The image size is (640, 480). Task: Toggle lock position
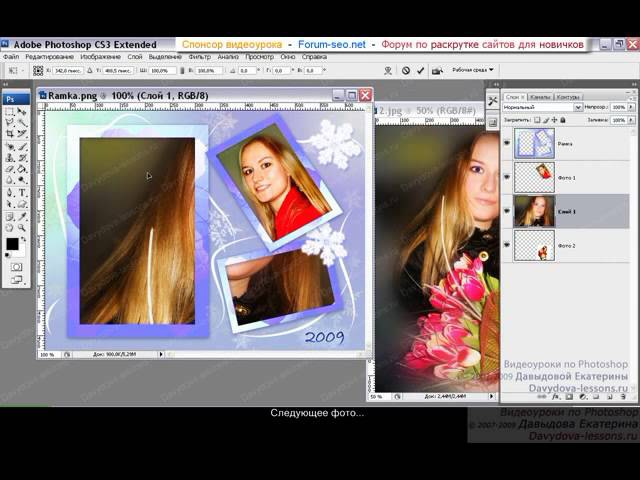coord(554,120)
